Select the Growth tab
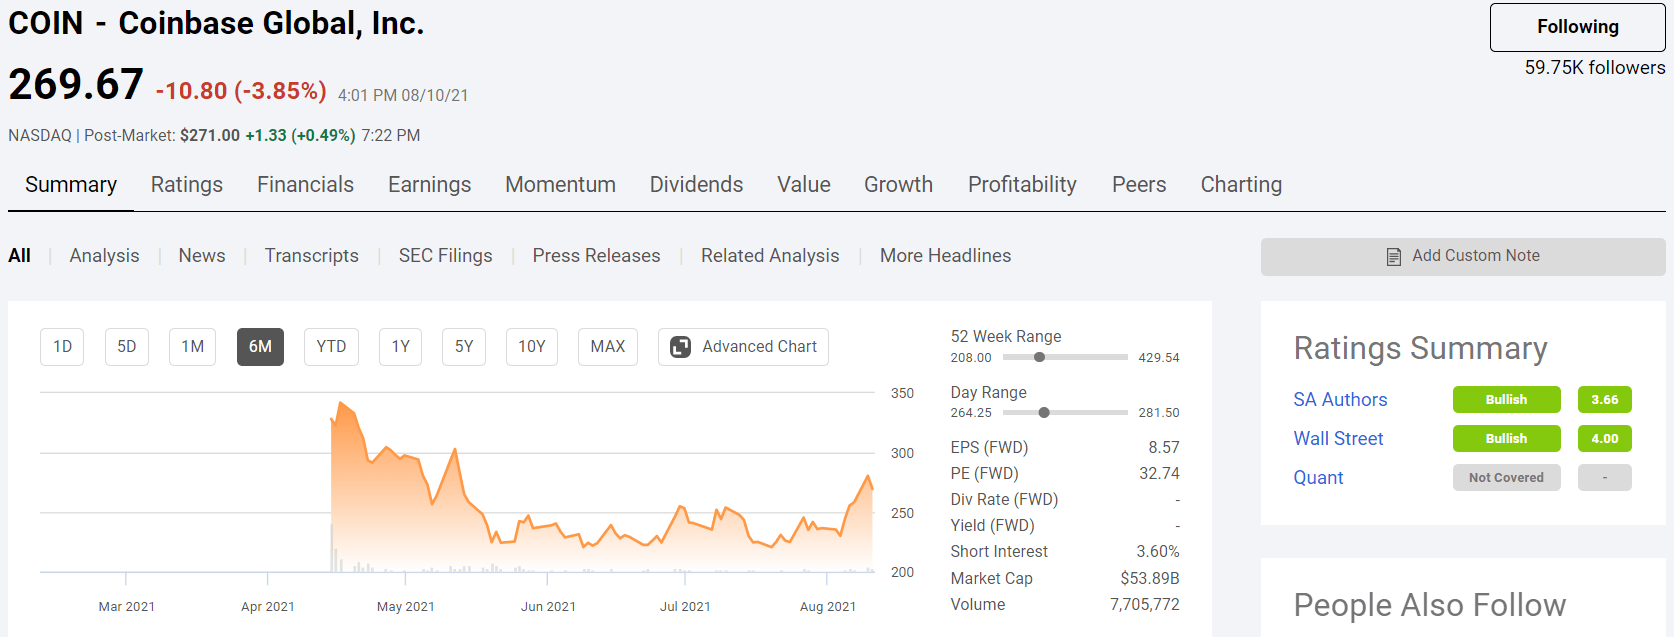Screen dimensions: 1674x637 pos(898,185)
